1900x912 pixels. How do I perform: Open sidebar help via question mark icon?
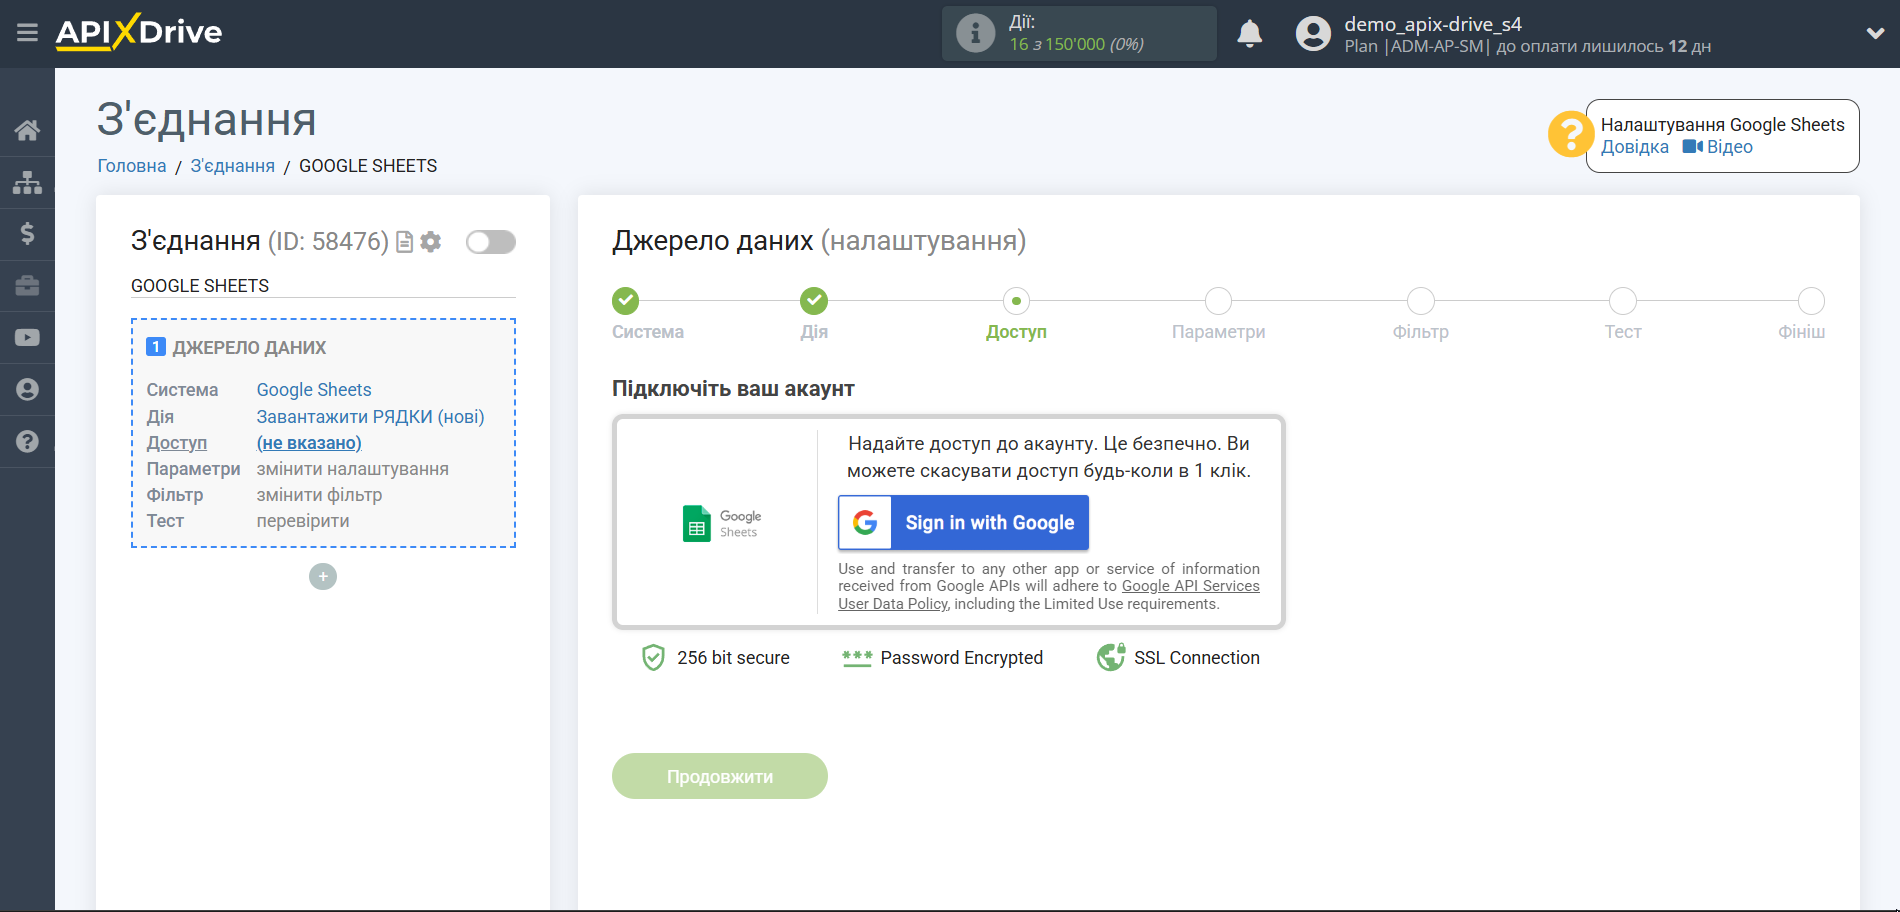click(27, 441)
